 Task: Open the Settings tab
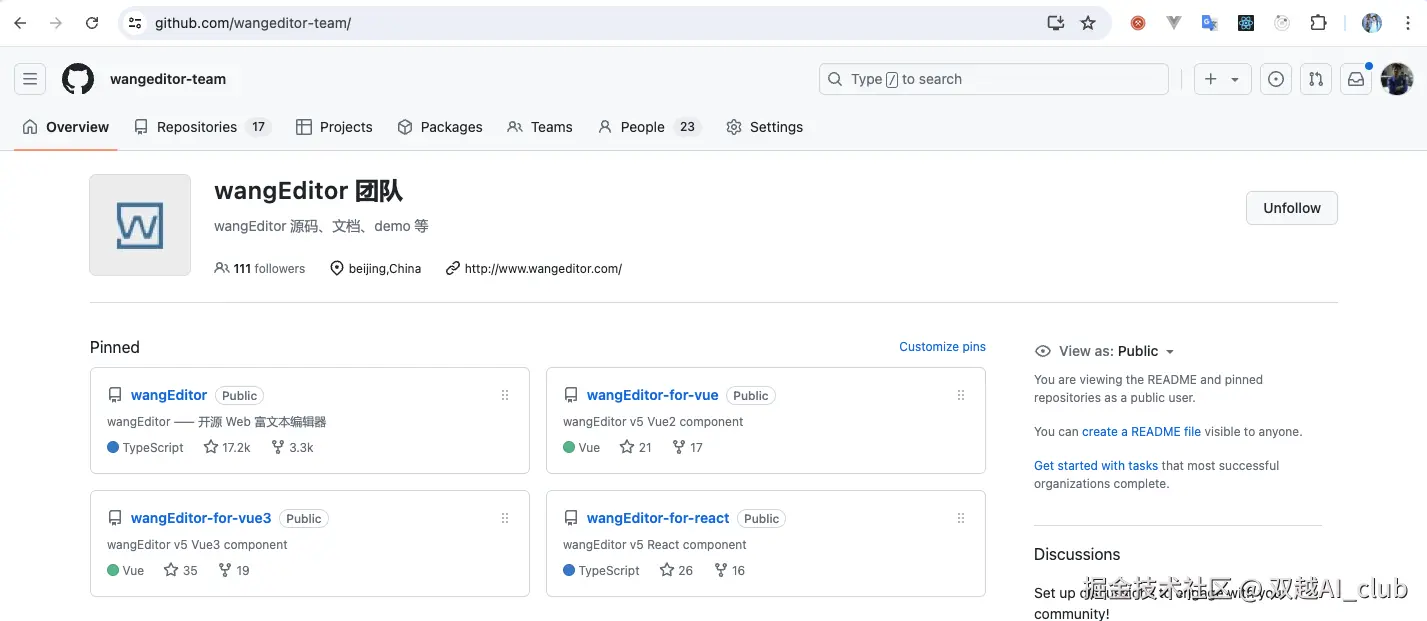tap(765, 127)
